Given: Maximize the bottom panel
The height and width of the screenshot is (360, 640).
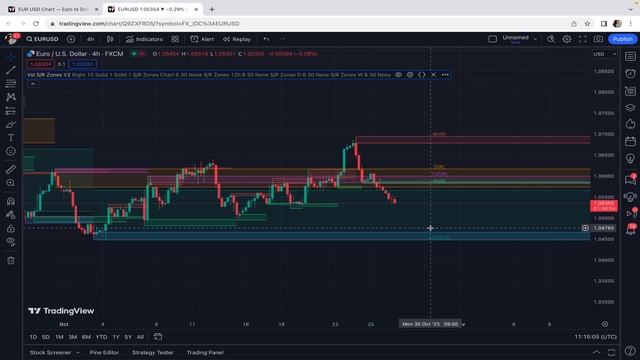Looking at the screenshot, I should coord(611,352).
